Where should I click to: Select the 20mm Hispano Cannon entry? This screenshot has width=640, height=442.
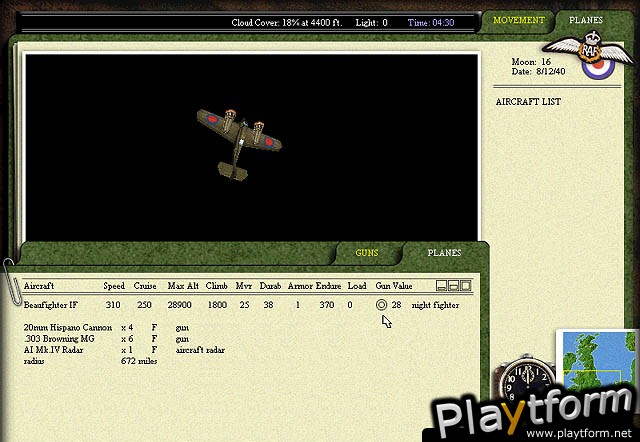(67, 327)
